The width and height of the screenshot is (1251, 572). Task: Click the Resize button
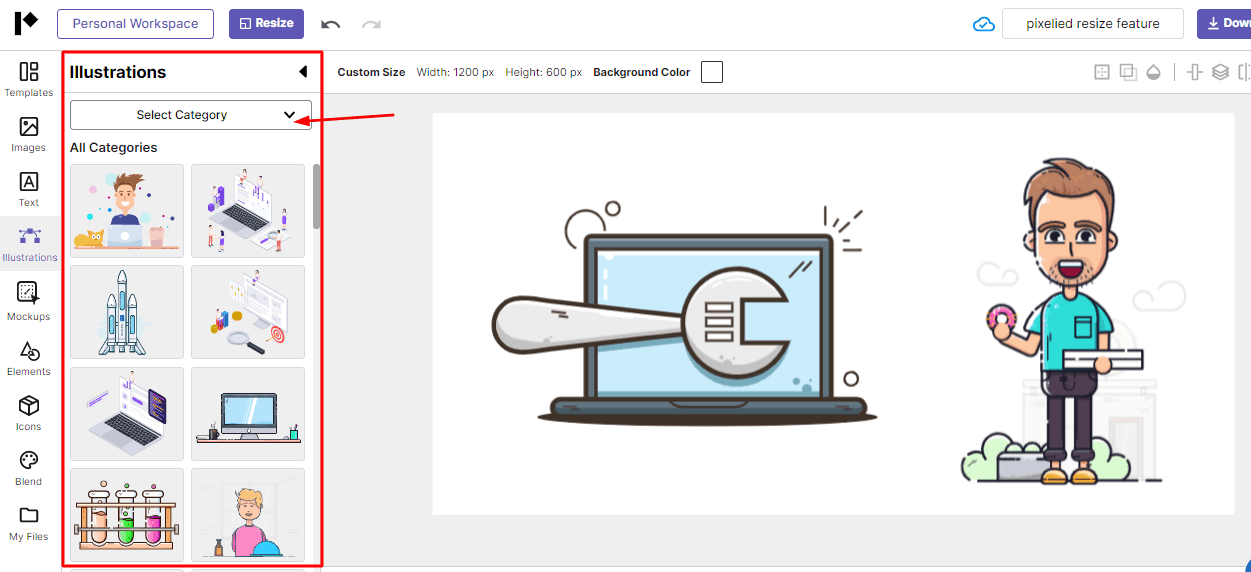[x=266, y=24]
